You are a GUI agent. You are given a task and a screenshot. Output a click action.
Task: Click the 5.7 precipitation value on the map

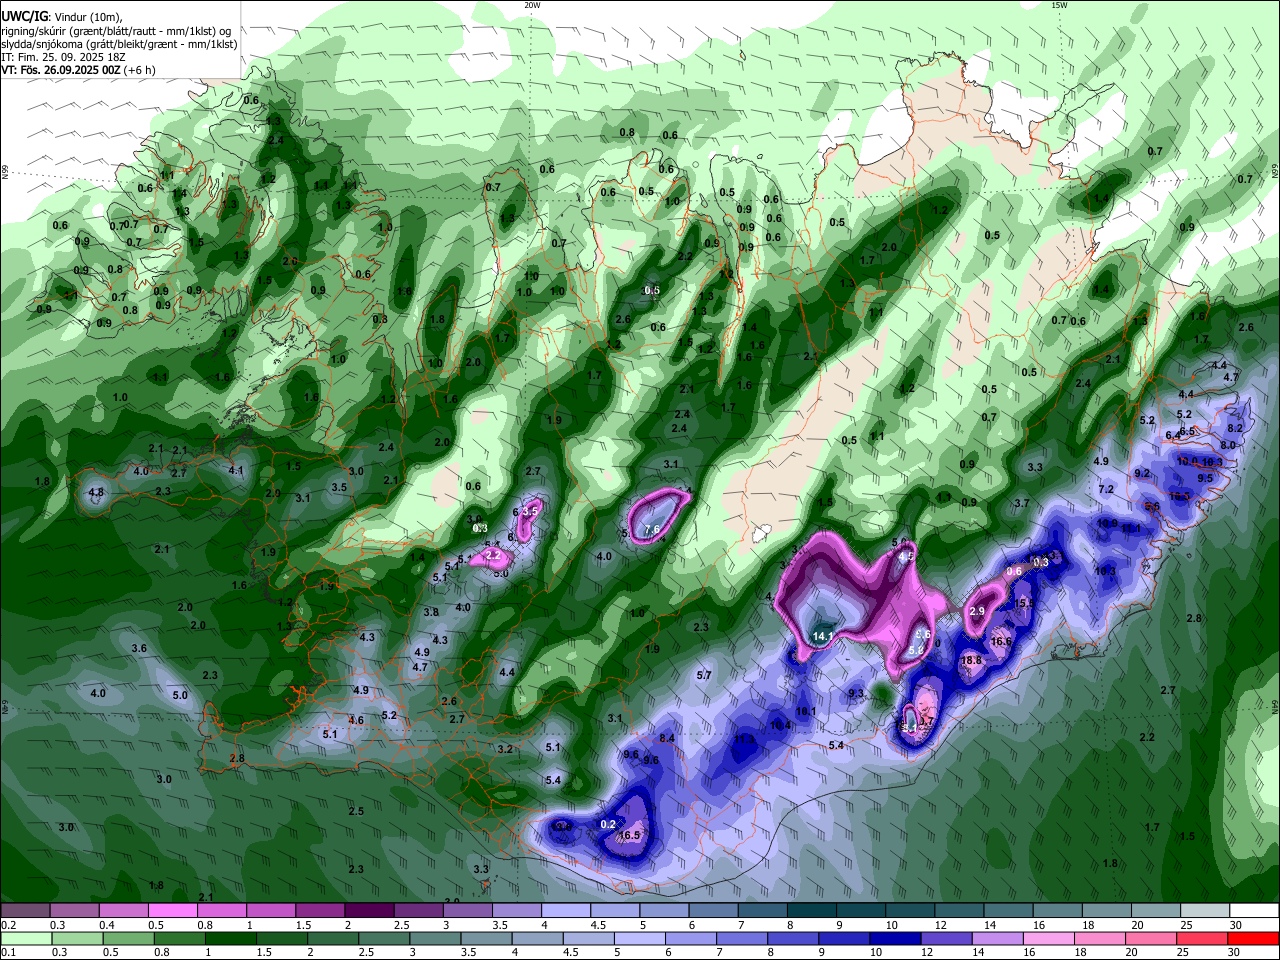click(x=704, y=675)
